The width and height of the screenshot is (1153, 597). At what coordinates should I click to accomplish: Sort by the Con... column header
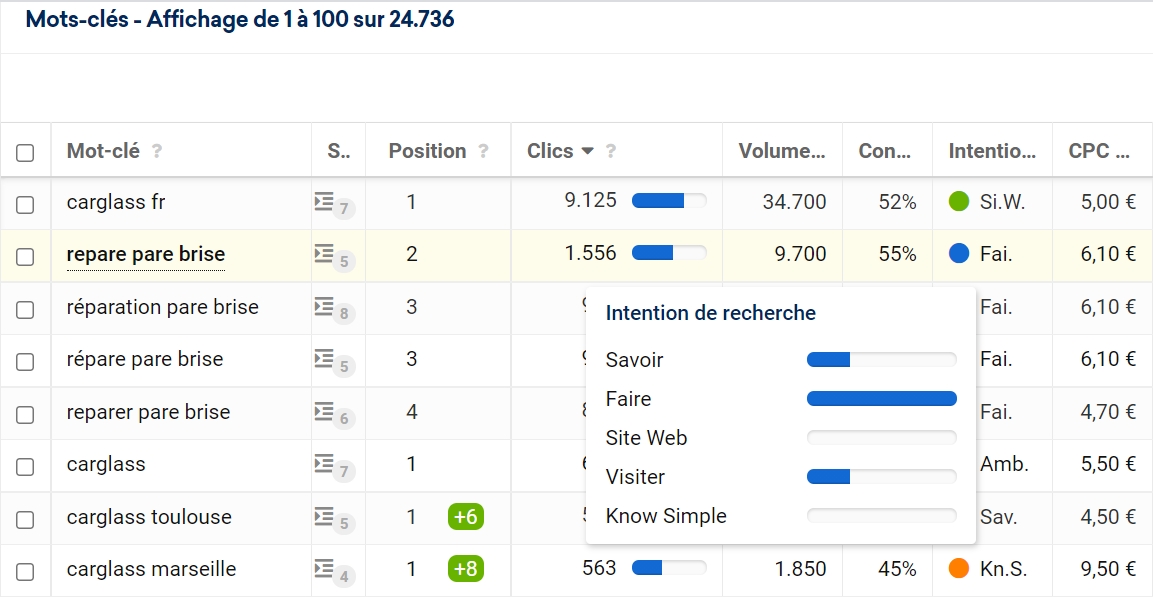[x=885, y=151]
